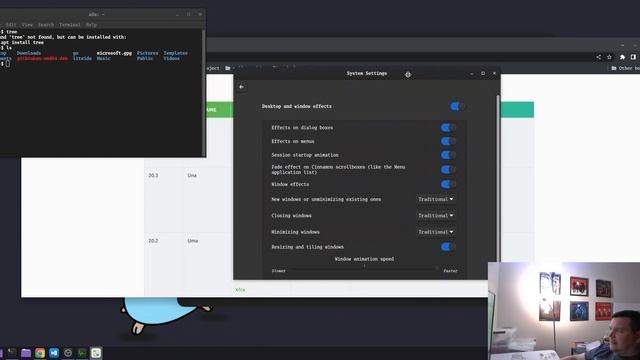
Task: Toggle Effects on dialog boxes
Action: 448,128
